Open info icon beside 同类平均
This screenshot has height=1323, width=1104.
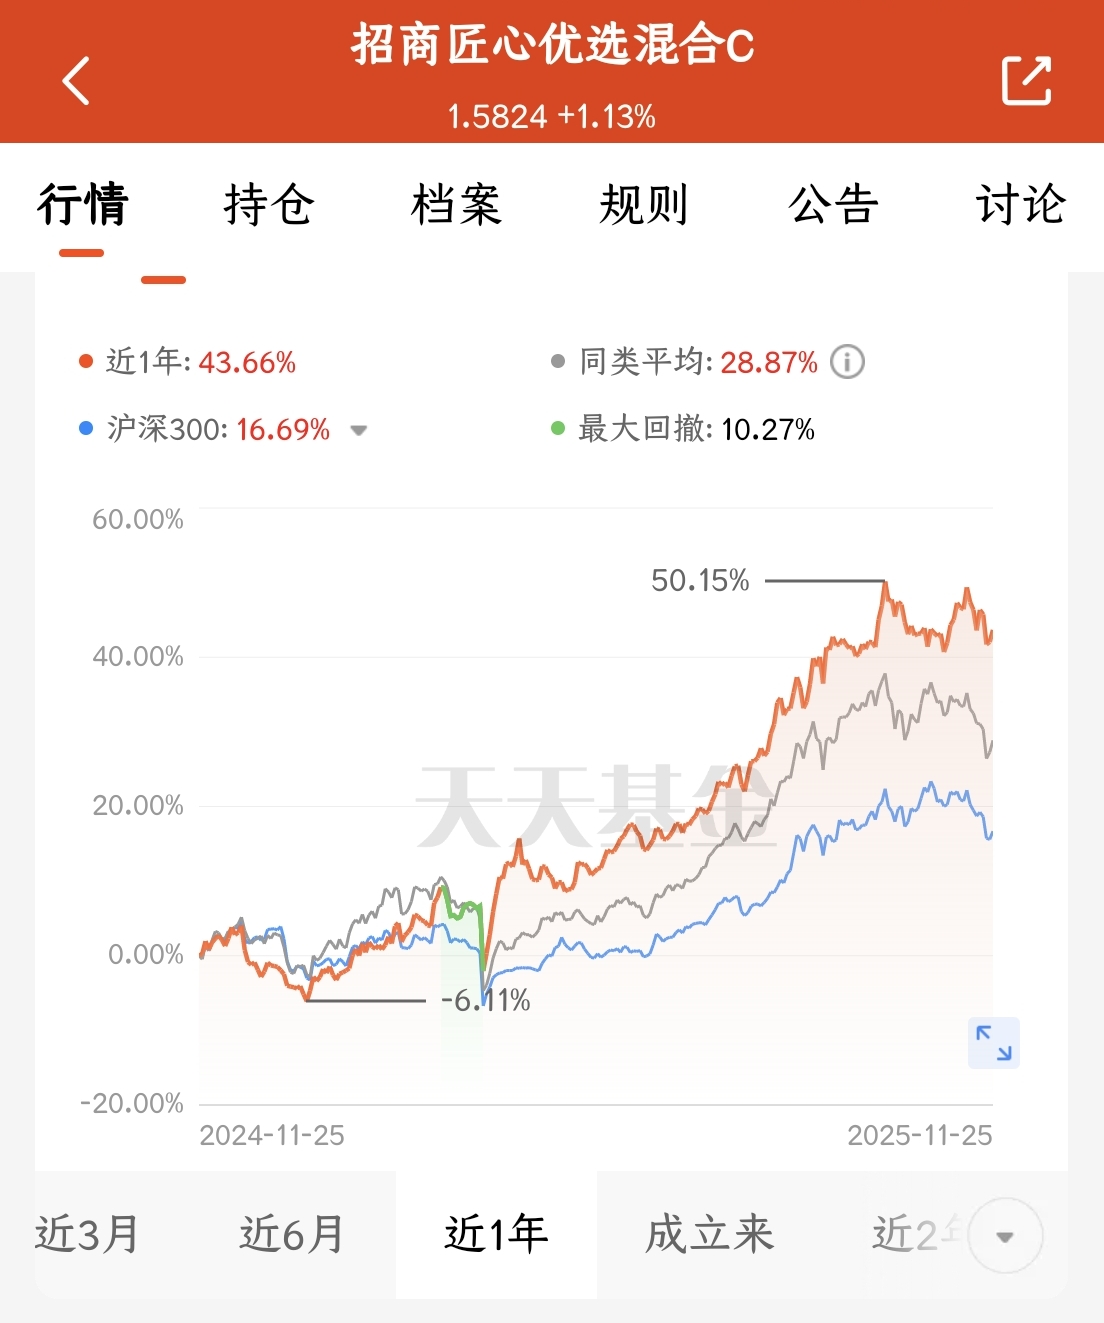coord(847,362)
